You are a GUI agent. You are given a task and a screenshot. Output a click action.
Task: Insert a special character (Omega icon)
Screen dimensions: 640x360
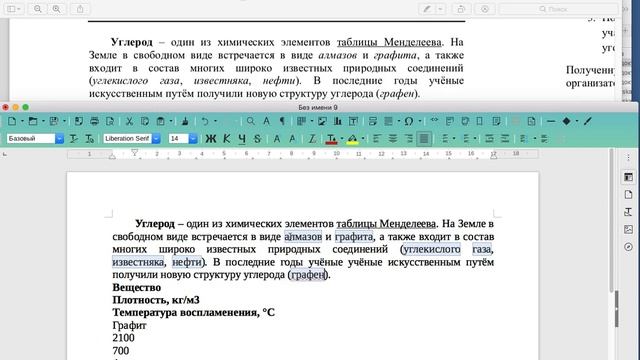point(409,121)
